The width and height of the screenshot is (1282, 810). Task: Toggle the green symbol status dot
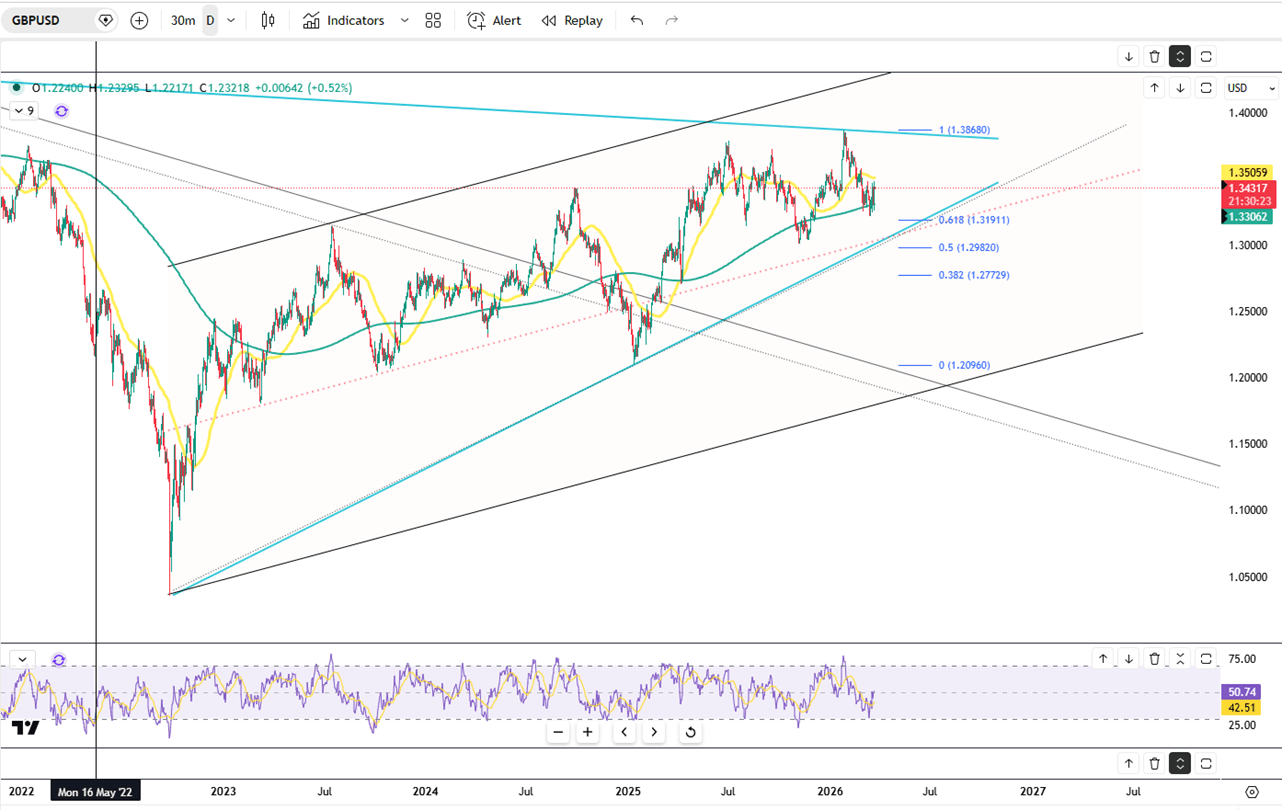(x=16, y=88)
